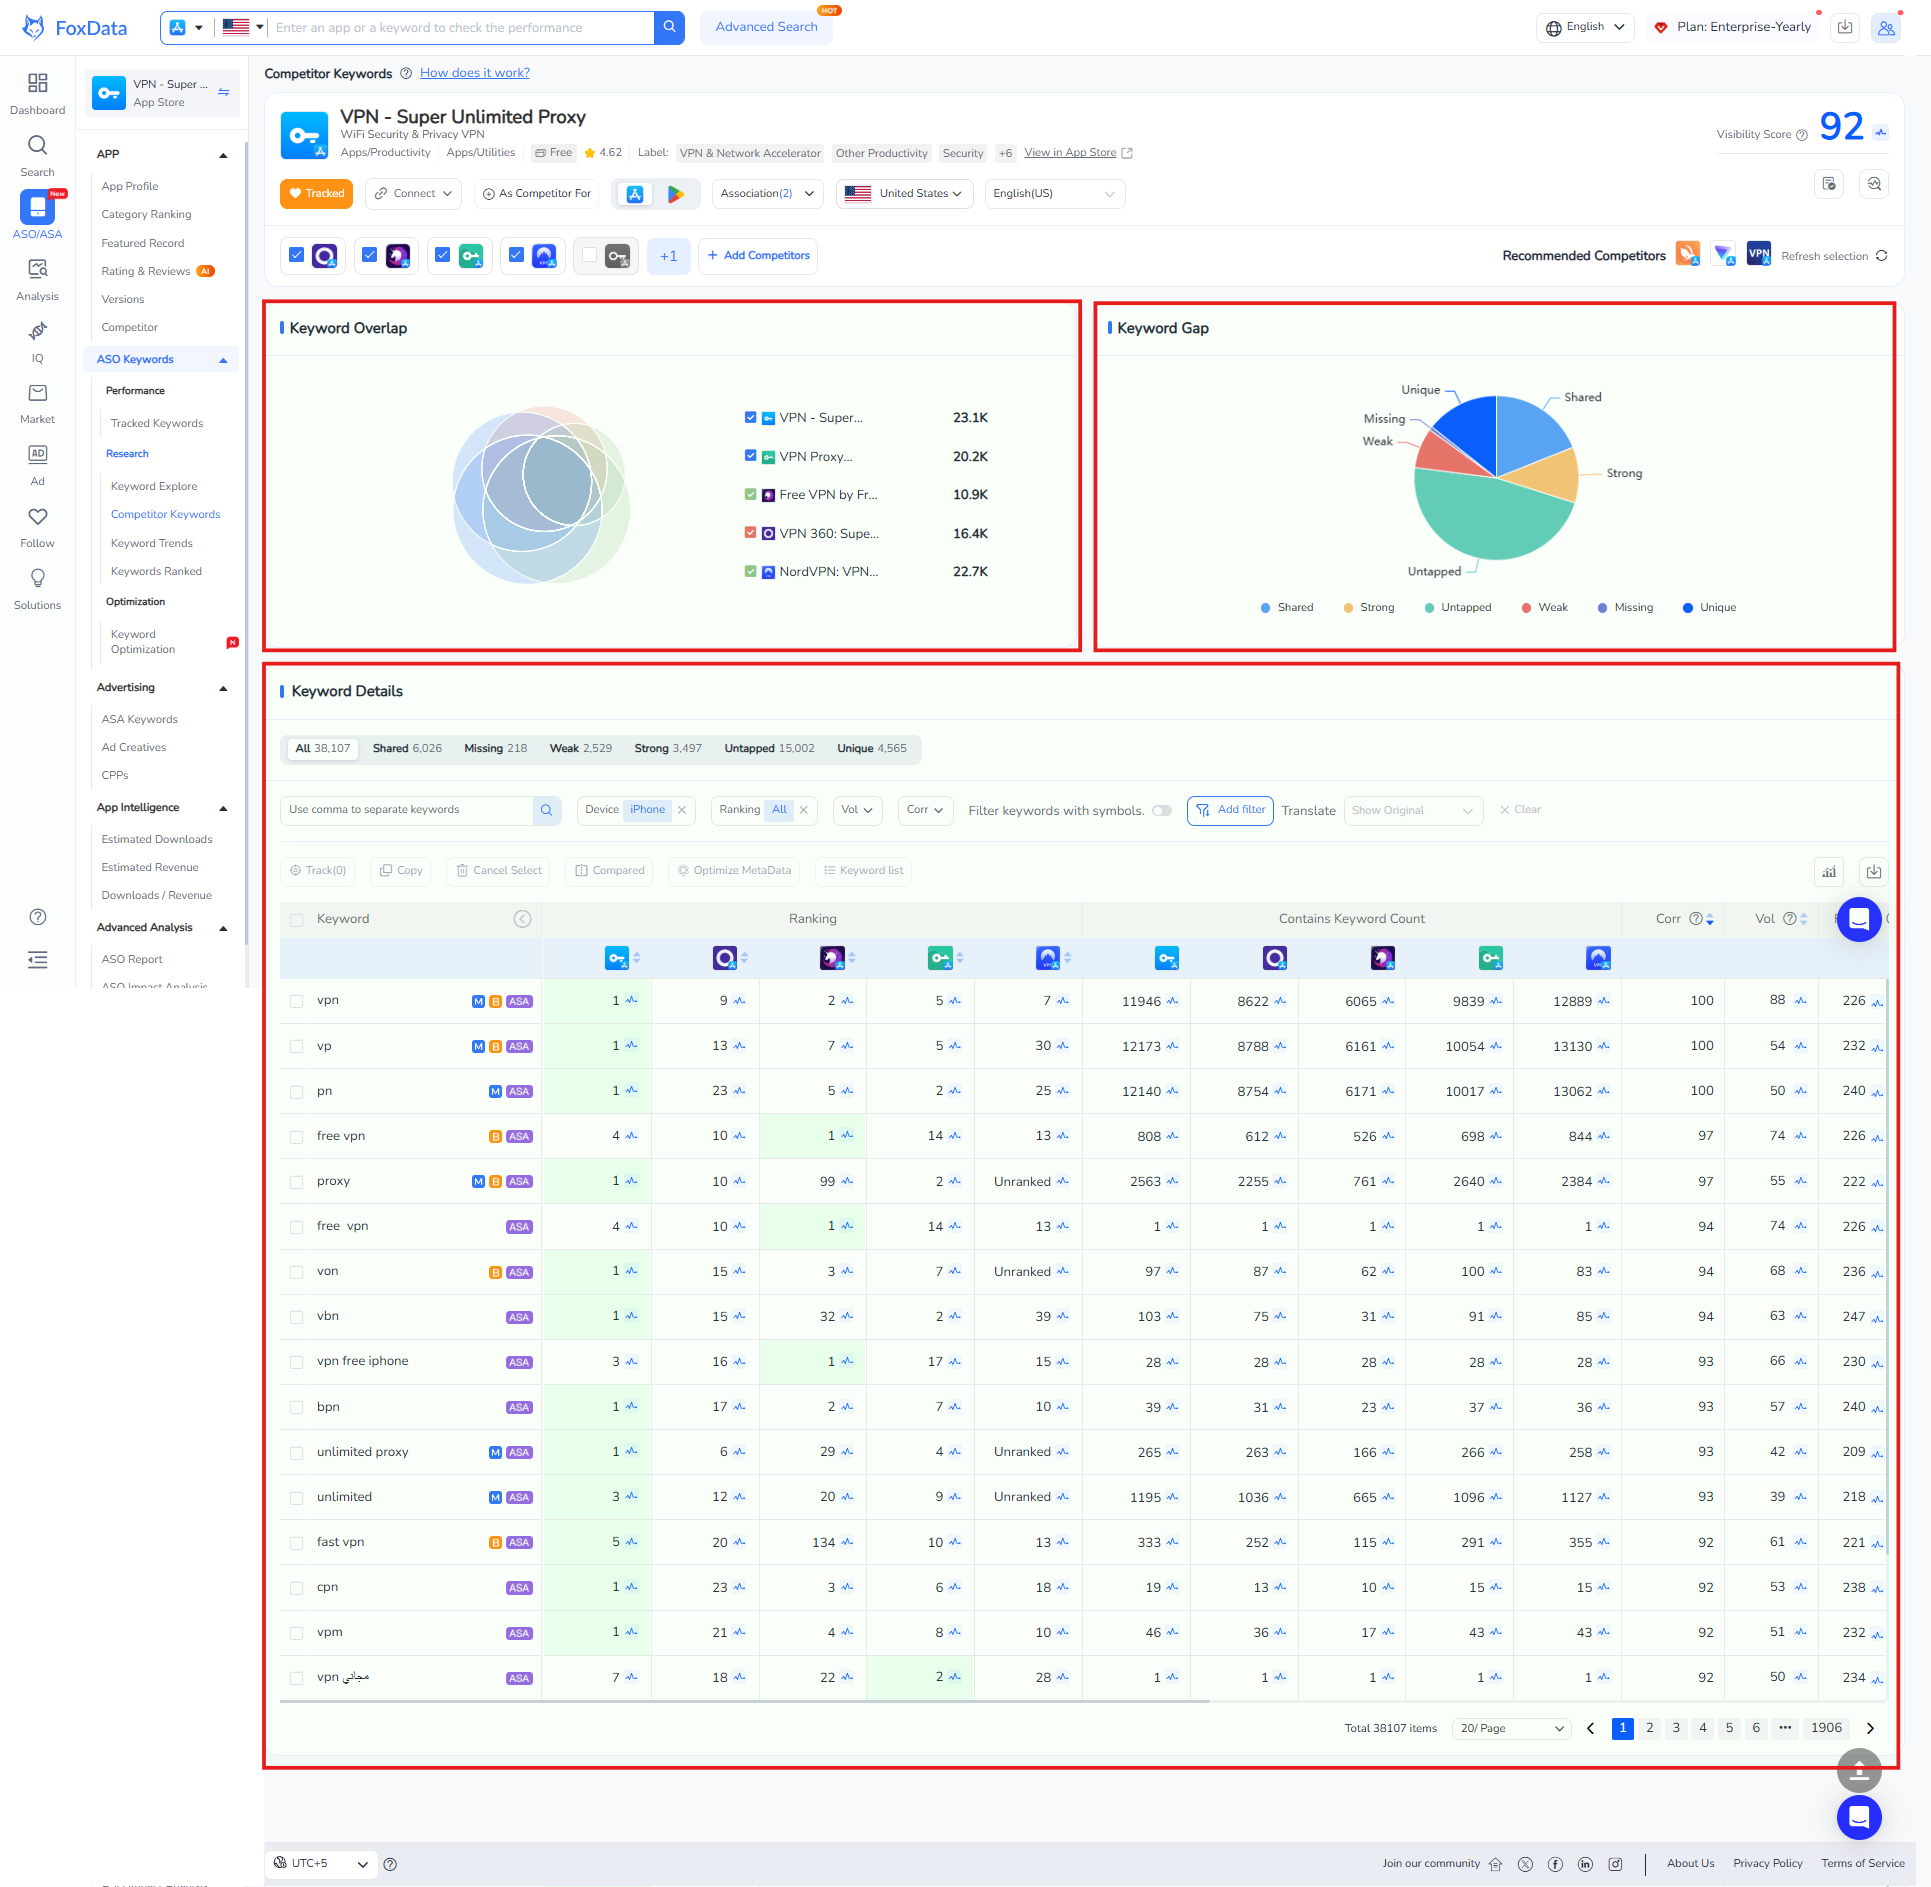Screen dimensions: 1931x1887
Task: Export the keyword details table
Action: (x=1875, y=872)
